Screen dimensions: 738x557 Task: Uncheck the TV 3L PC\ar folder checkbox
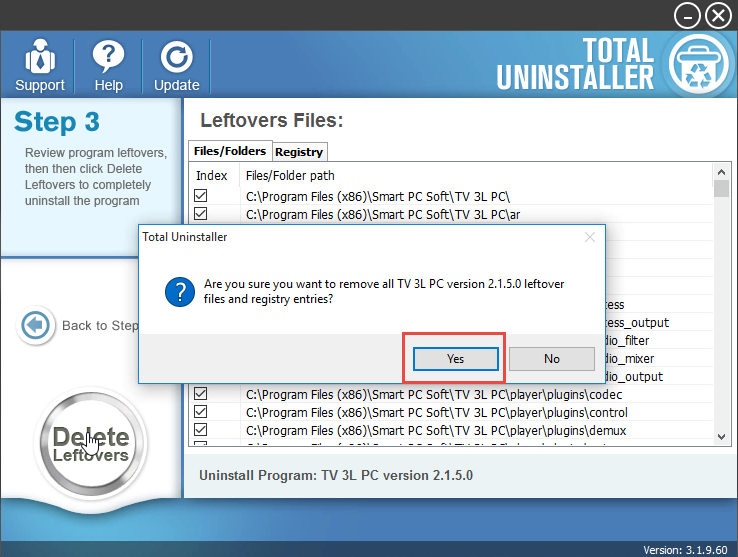[201, 213]
